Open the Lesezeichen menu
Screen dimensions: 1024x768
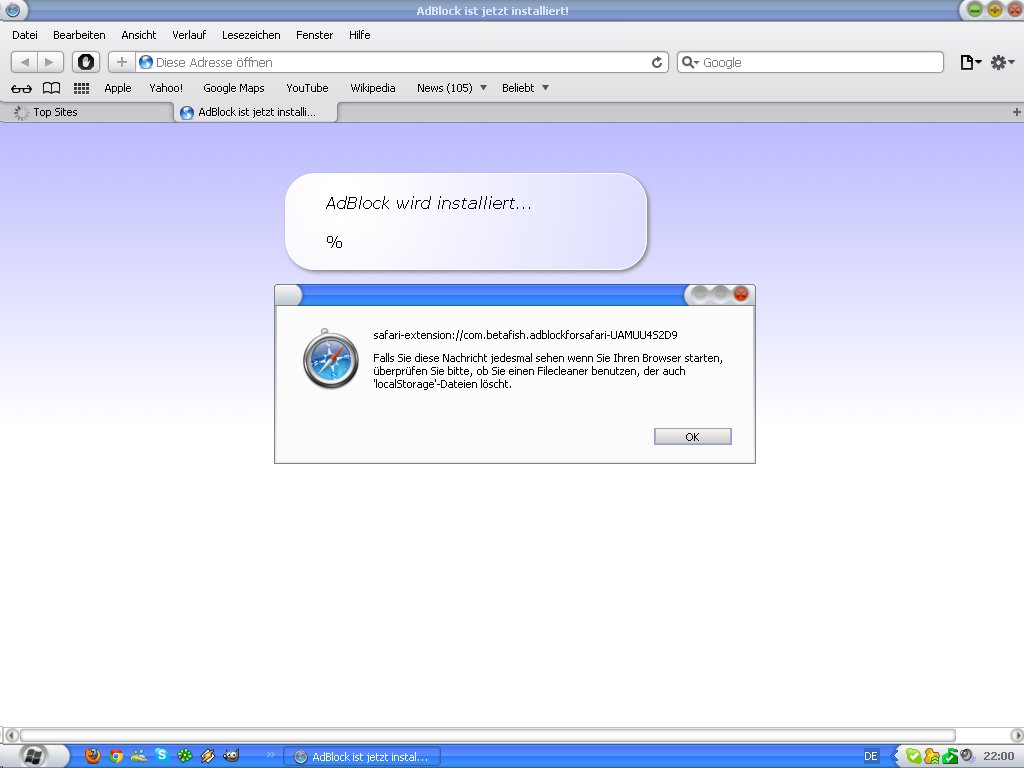[251, 35]
